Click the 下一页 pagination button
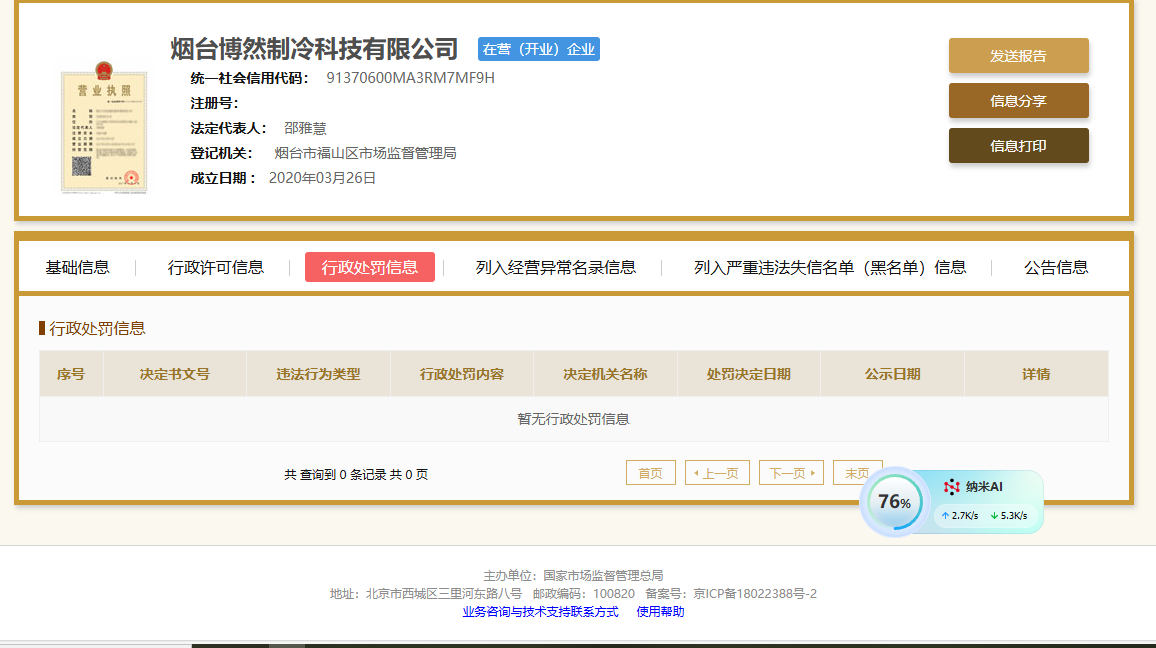Image resolution: width=1156 pixels, height=648 pixels. [791, 473]
